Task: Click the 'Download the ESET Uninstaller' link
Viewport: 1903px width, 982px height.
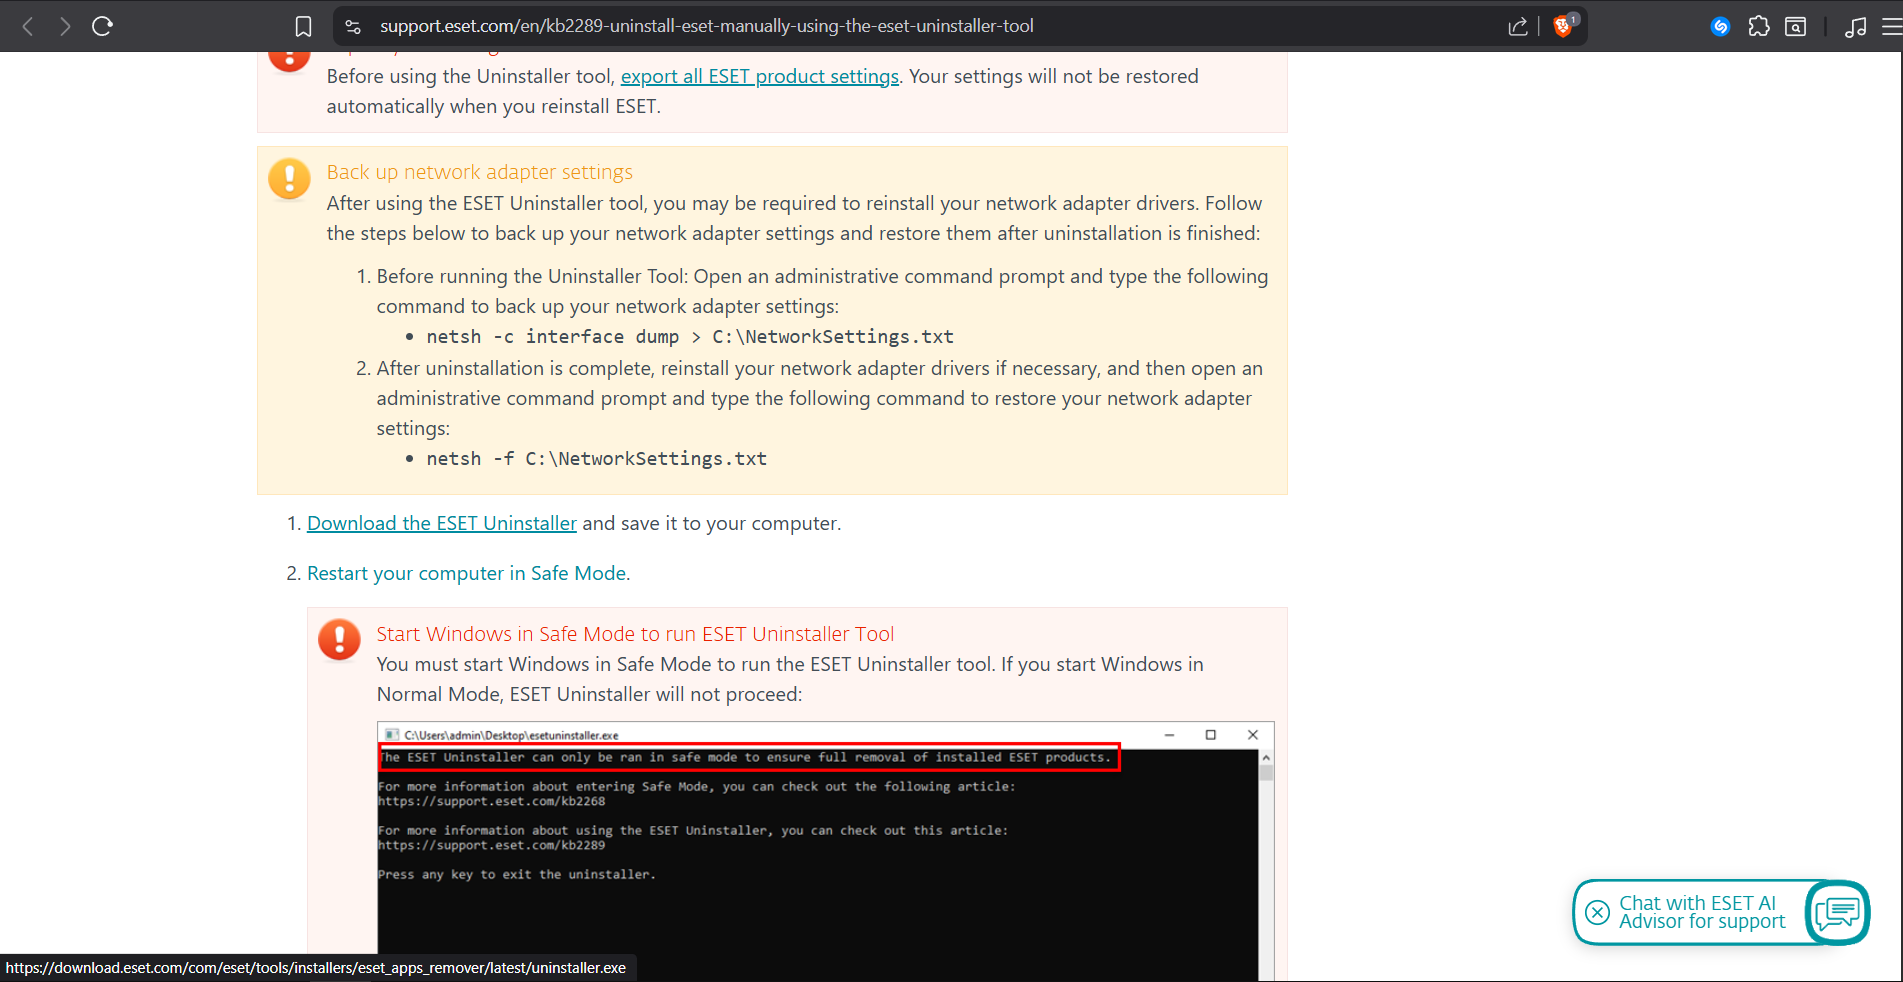Action: point(442,524)
